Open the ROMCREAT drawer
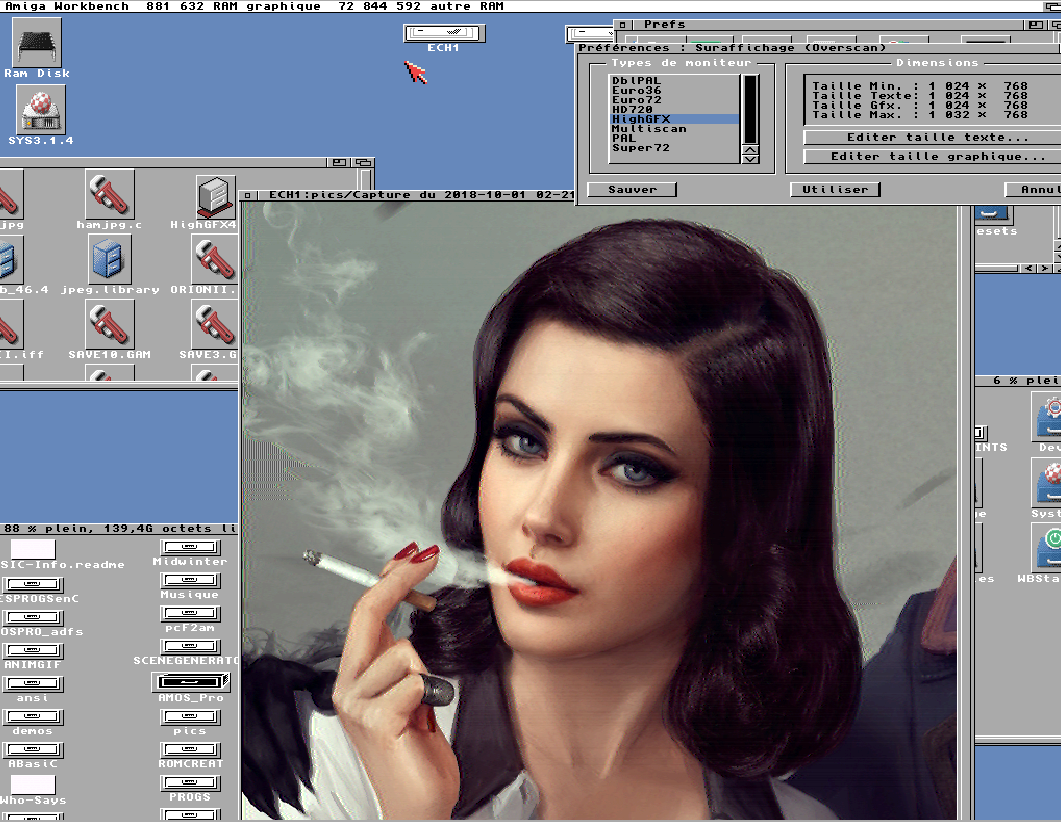 point(189,750)
